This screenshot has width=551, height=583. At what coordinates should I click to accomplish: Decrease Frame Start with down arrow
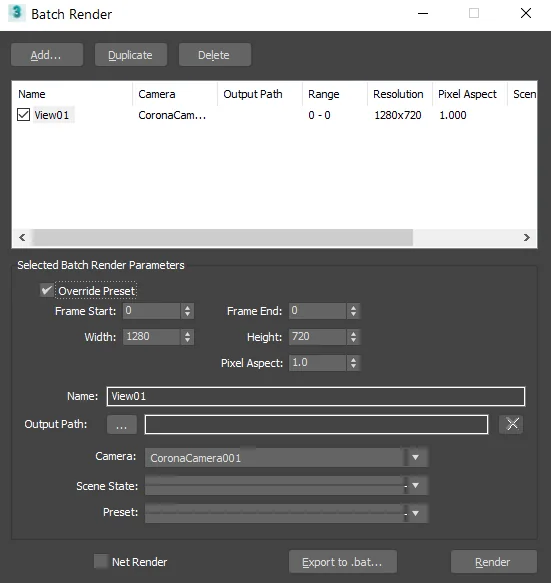point(187,315)
